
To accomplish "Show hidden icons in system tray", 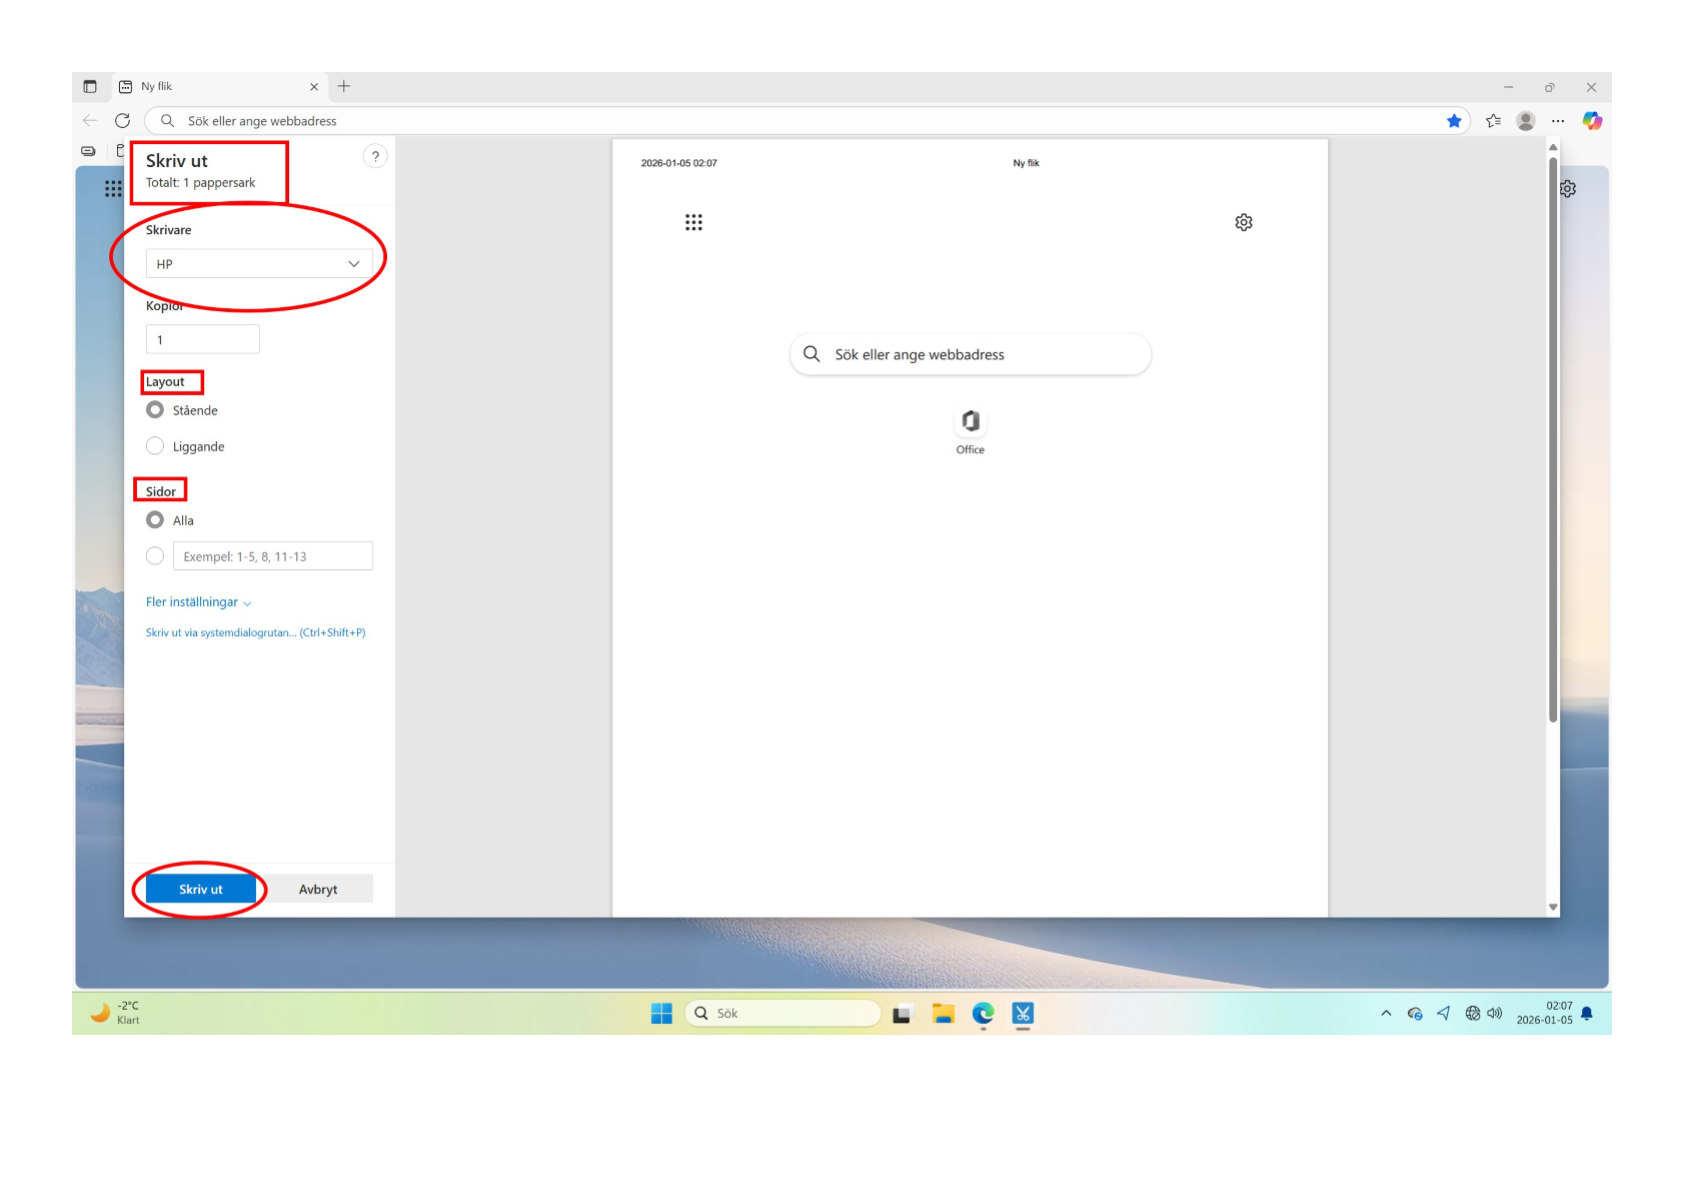I will 1386,1014.
